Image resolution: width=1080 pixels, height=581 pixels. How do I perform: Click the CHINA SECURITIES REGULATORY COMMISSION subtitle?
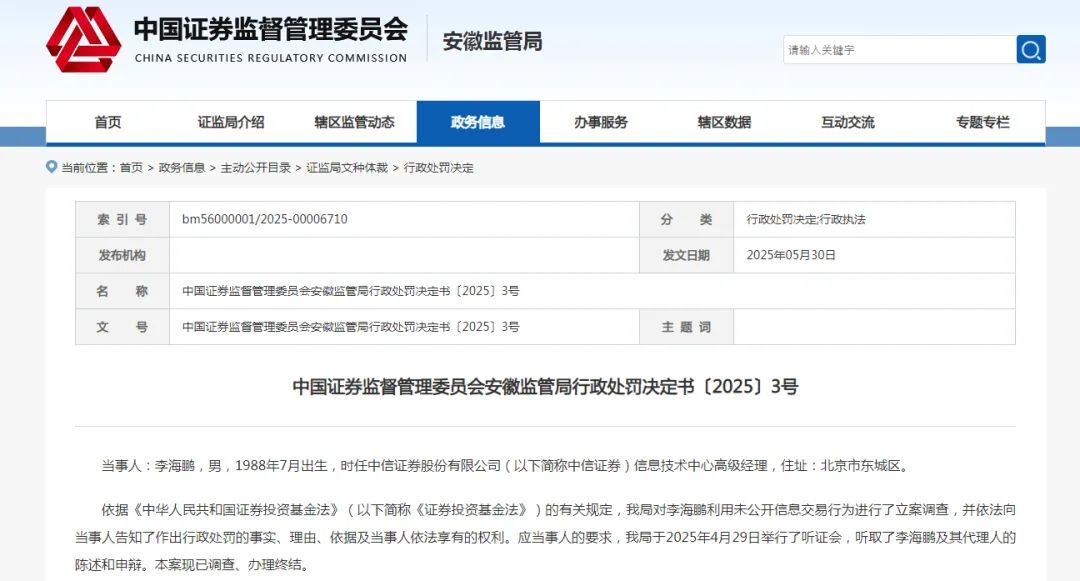tap(271, 58)
